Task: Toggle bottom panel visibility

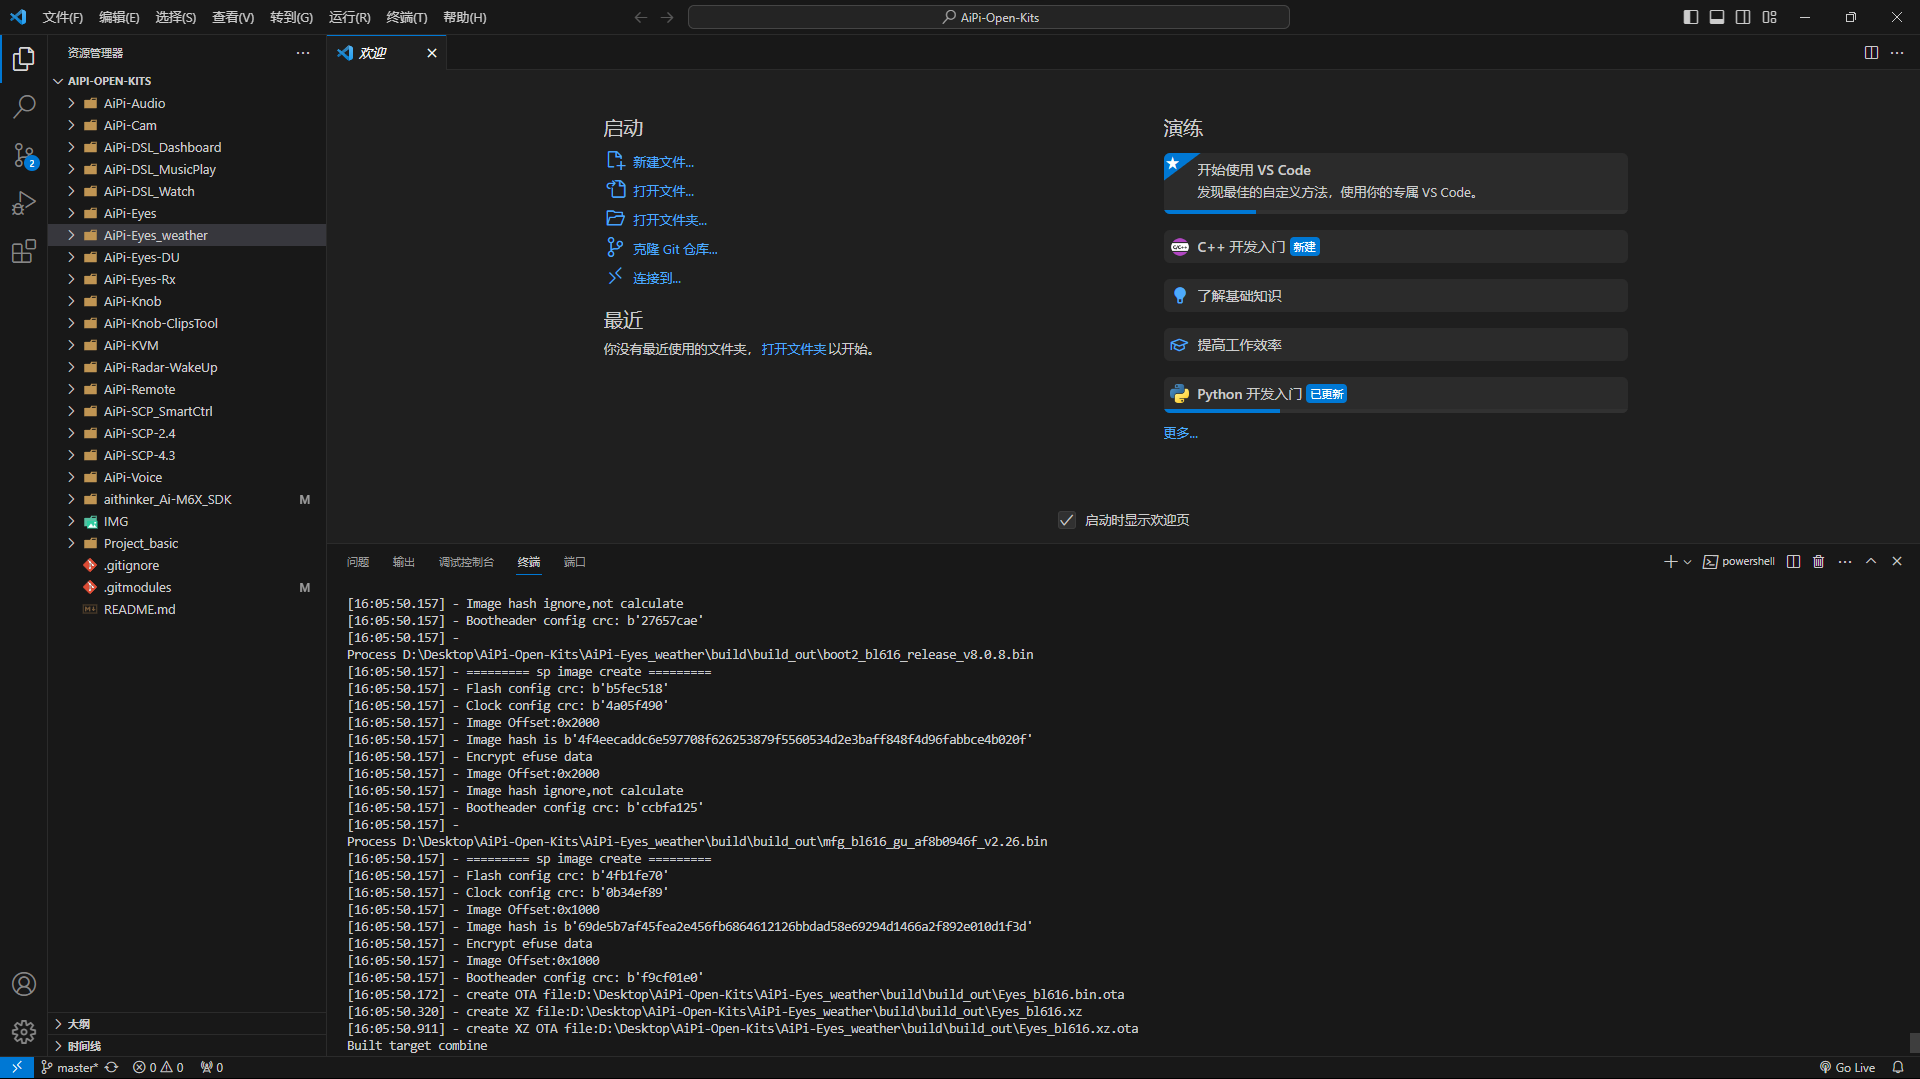Action: coord(1717,17)
